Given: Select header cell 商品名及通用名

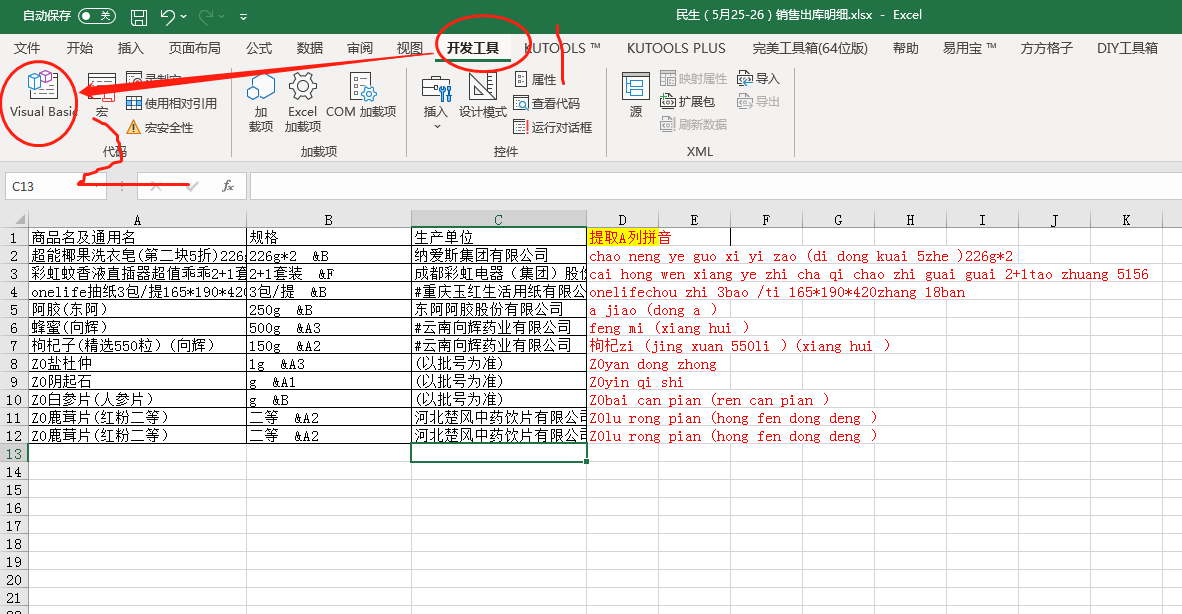Looking at the screenshot, I should (x=137, y=237).
